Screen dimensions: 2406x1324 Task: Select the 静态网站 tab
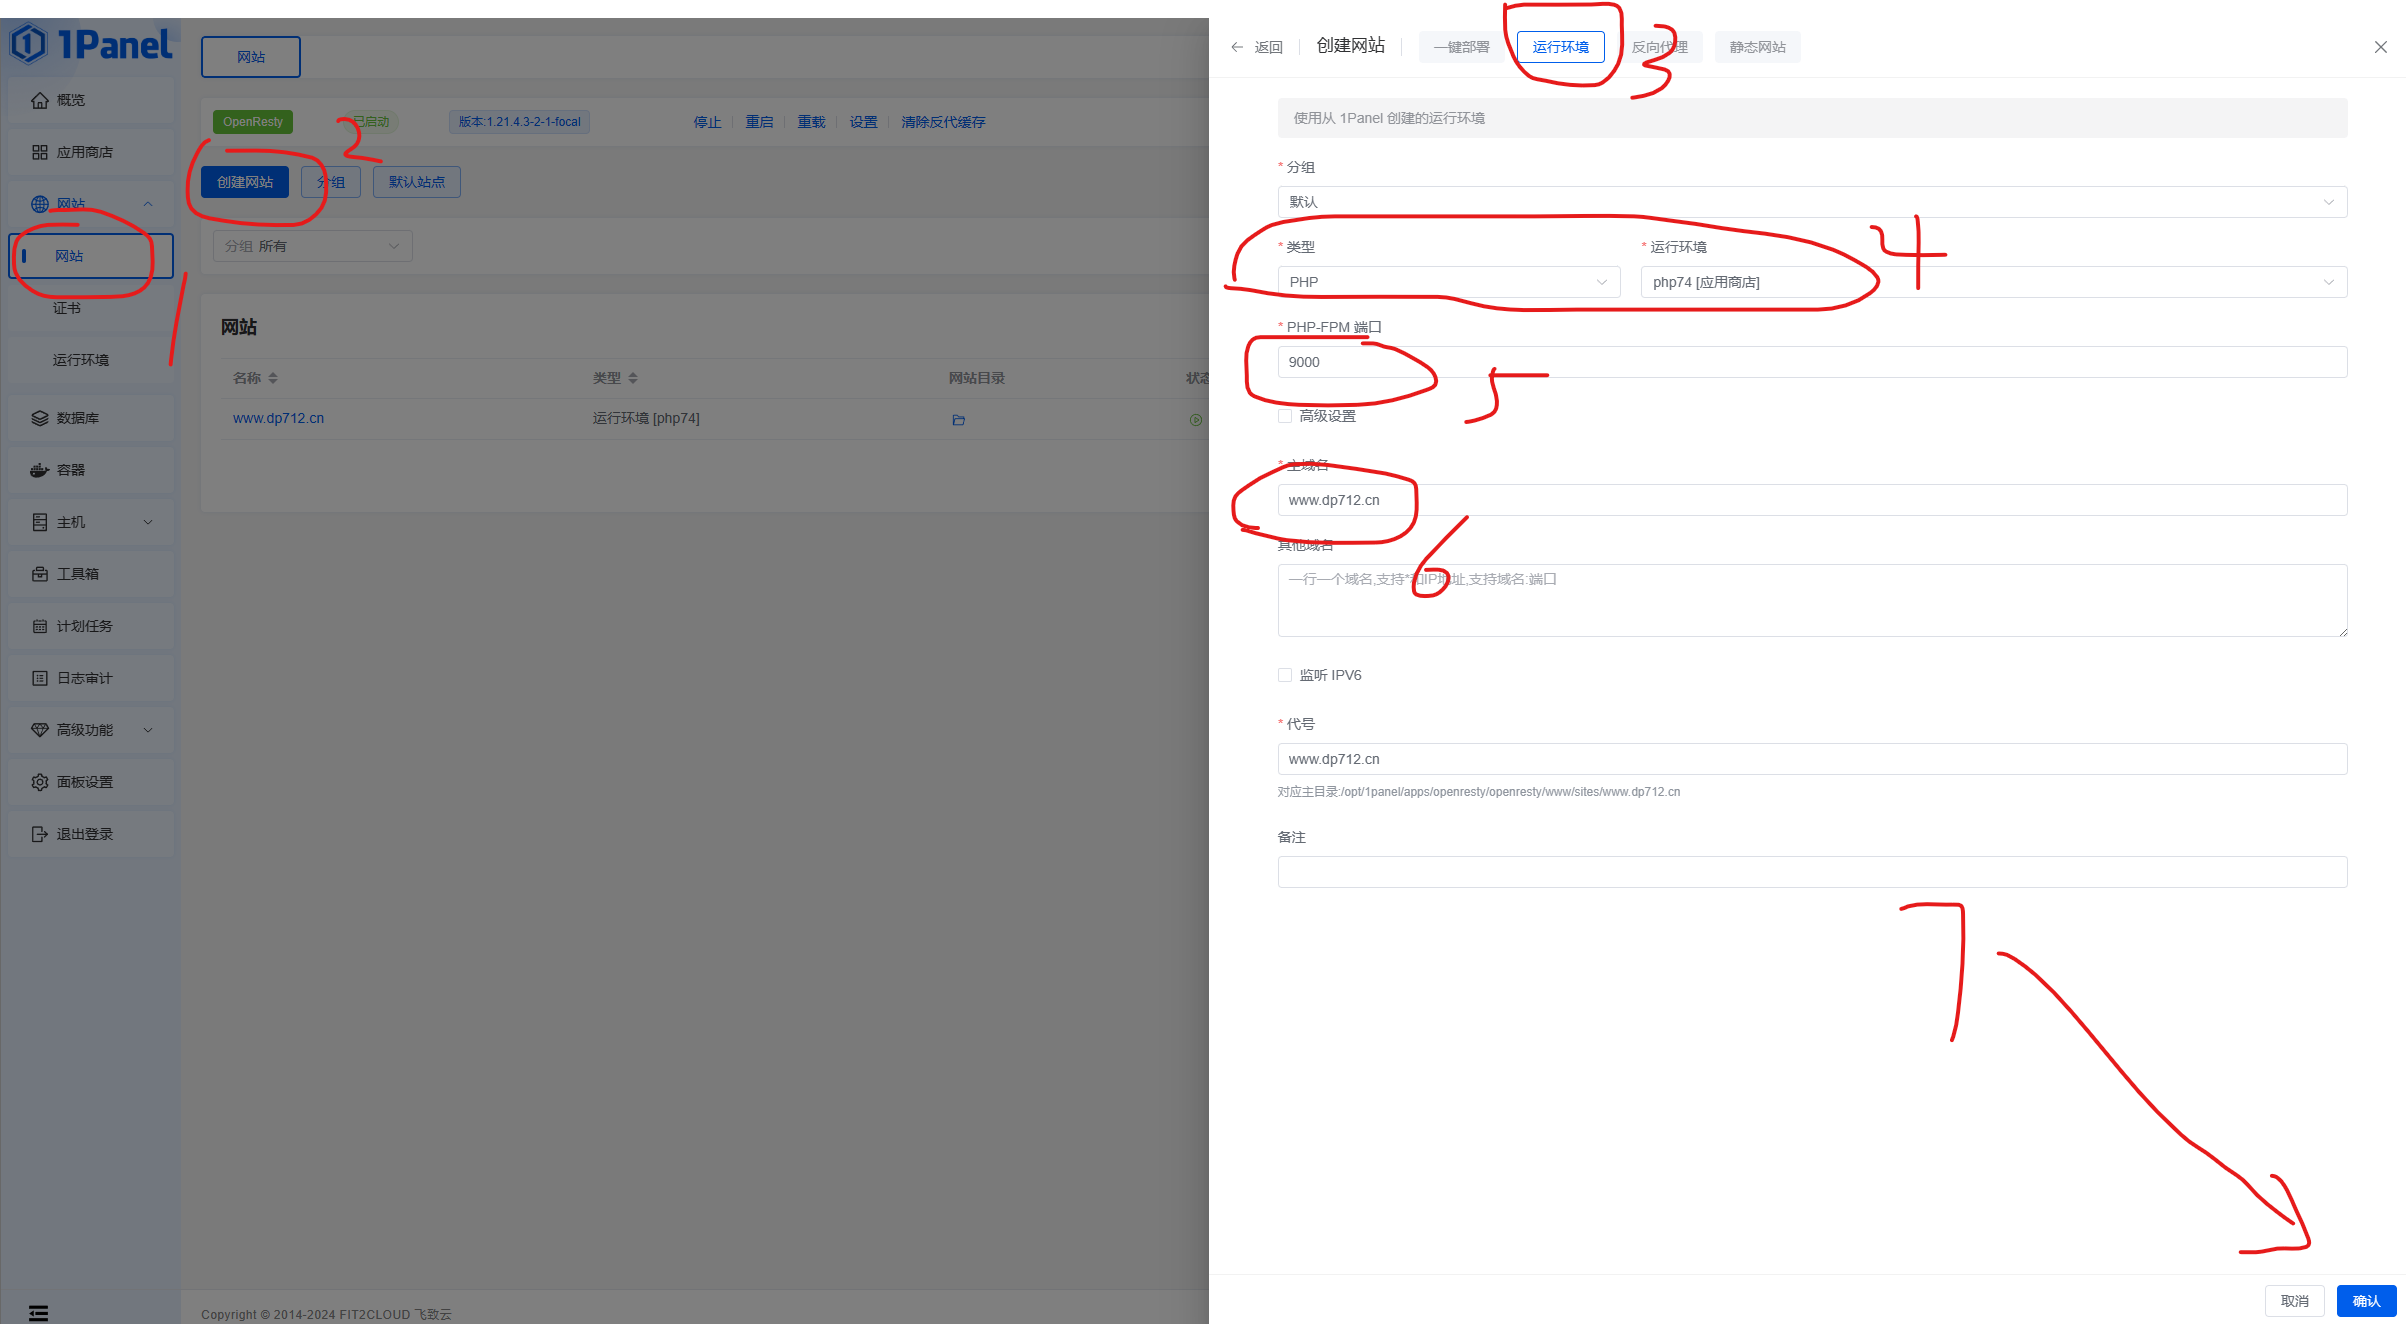coord(1757,47)
